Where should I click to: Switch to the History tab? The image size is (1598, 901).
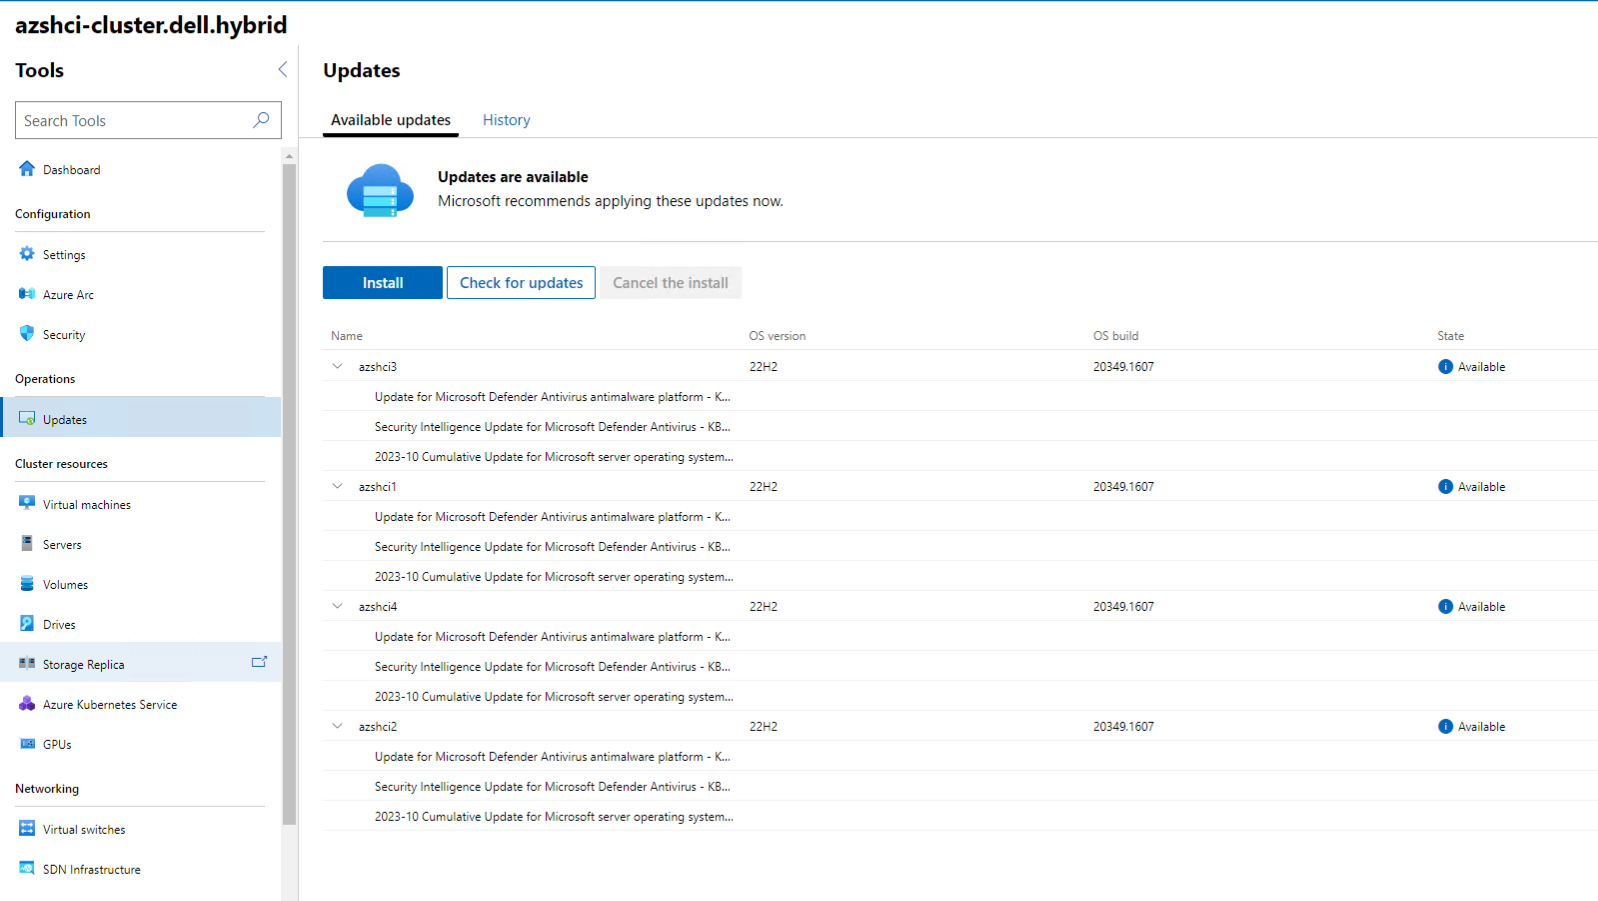[x=506, y=120]
